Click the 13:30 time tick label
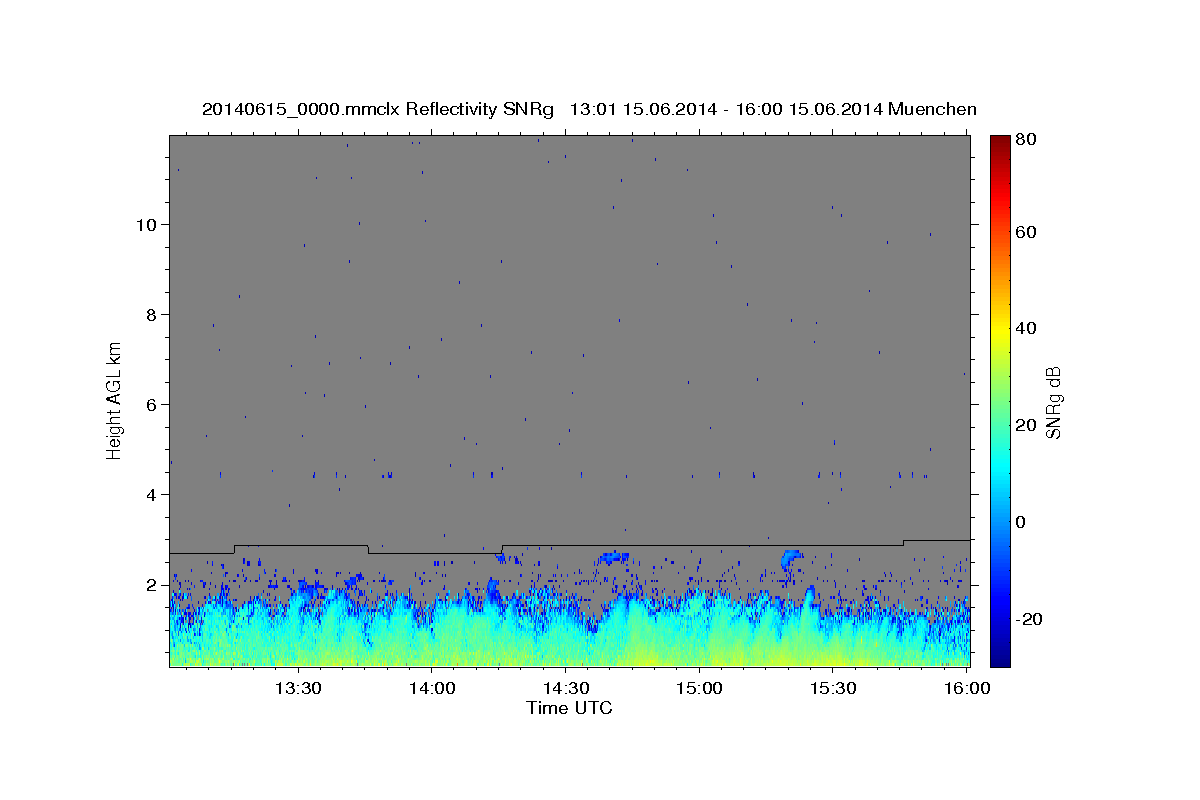This screenshot has width=1200, height=800. coord(297,689)
